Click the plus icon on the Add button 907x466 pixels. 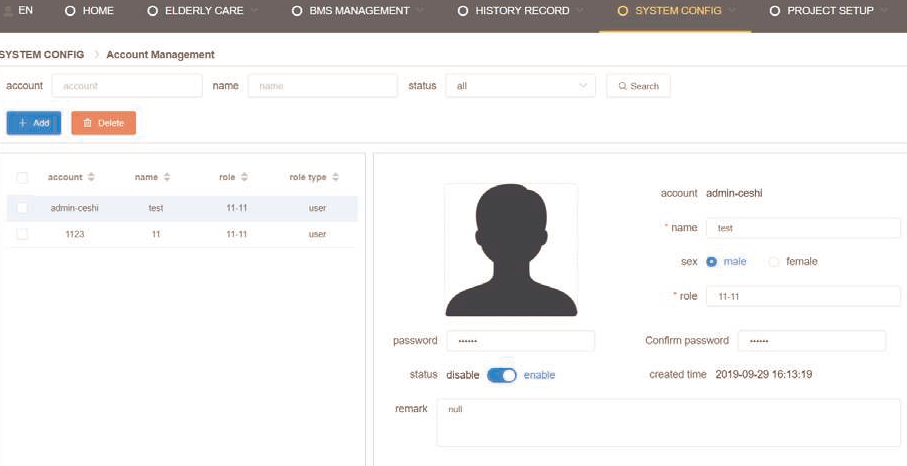[23, 123]
